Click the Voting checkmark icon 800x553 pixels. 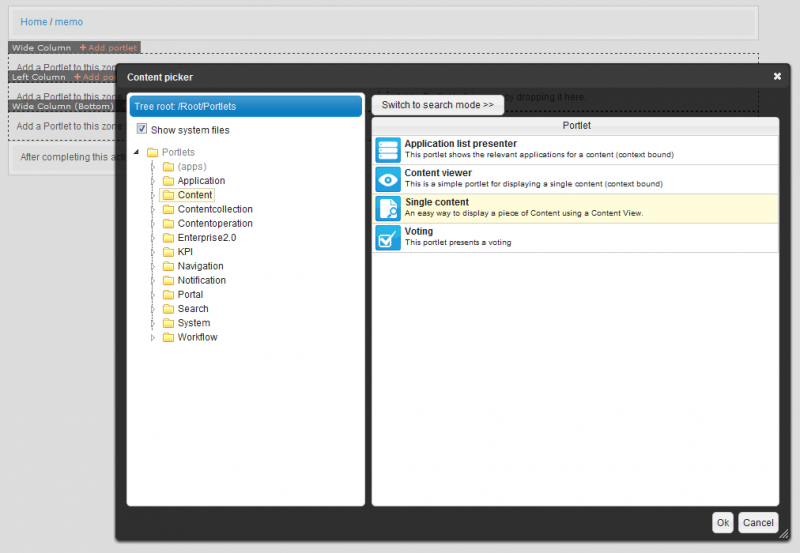[388, 238]
